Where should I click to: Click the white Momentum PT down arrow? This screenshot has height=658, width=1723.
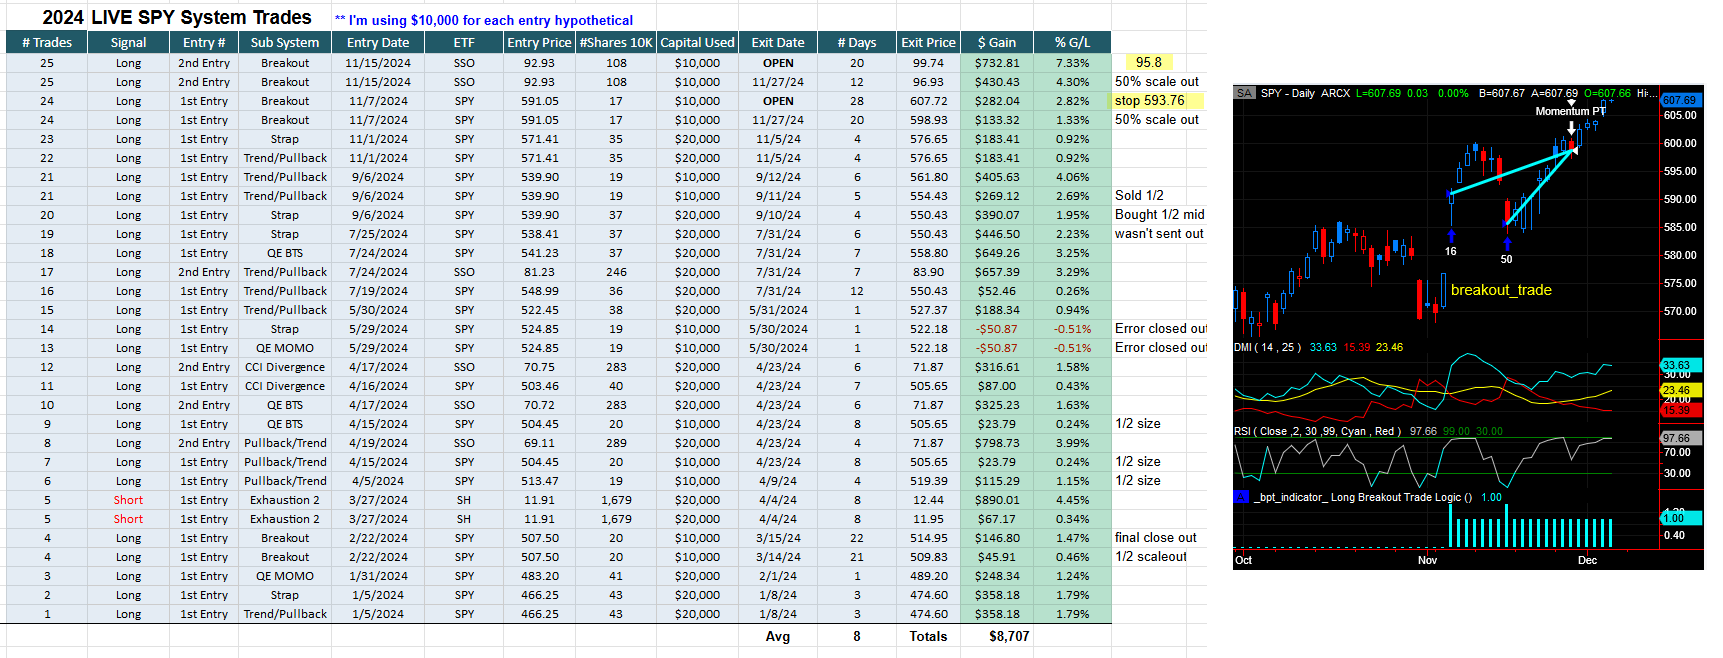1571,127
